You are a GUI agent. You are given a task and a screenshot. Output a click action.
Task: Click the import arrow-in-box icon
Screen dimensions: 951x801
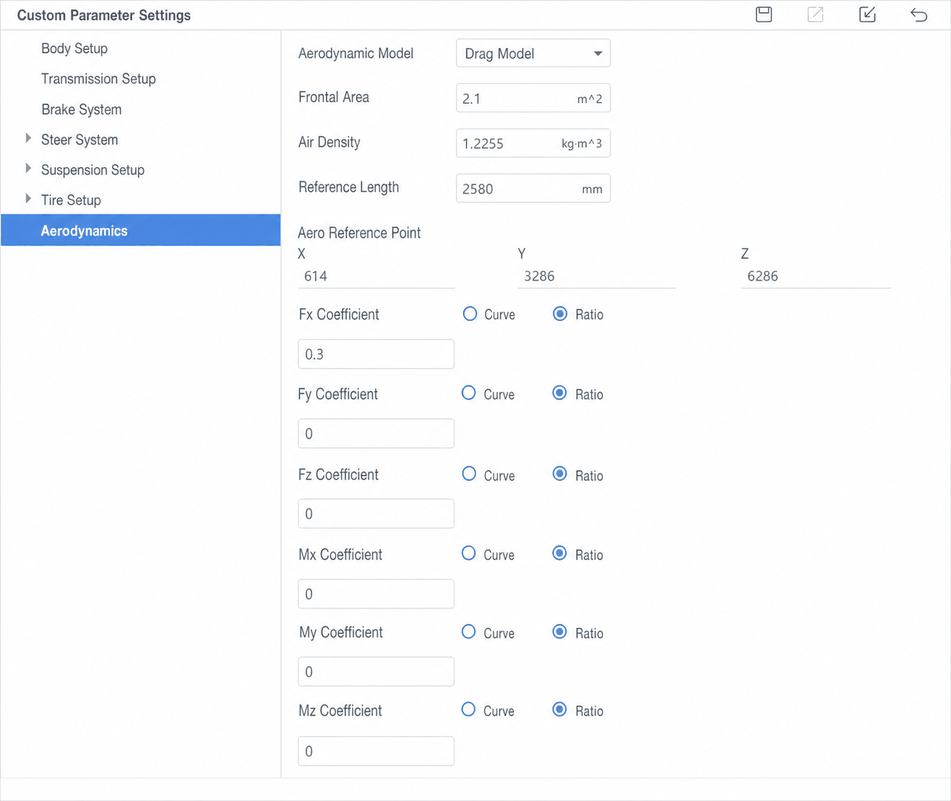pos(867,15)
